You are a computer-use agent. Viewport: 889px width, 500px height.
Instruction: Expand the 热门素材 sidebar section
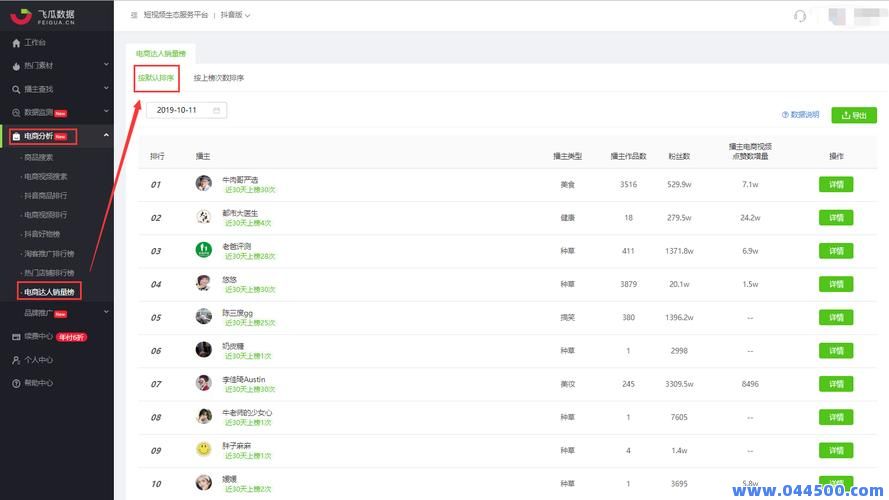click(107, 66)
